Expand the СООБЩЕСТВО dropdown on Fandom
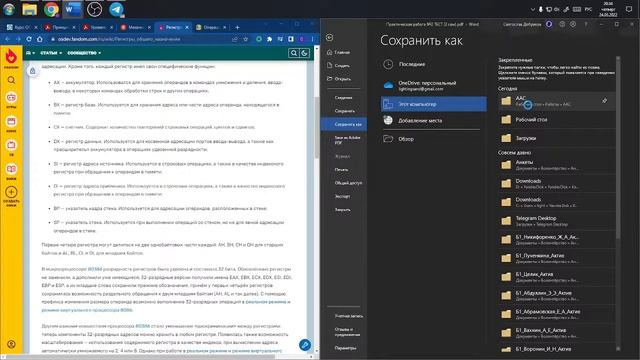The width and height of the screenshot is (640, 360). coord(84,53)
